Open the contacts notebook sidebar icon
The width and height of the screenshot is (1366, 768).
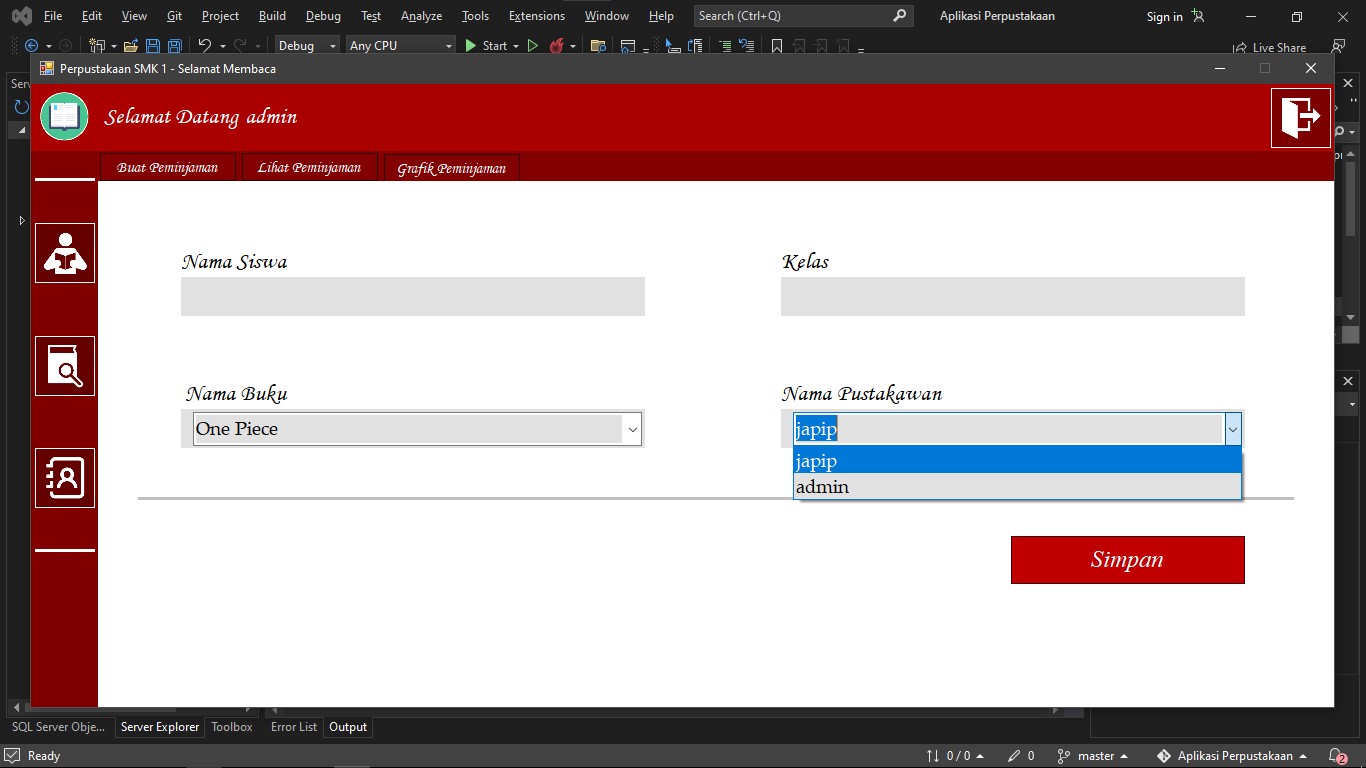coord(65,478)
